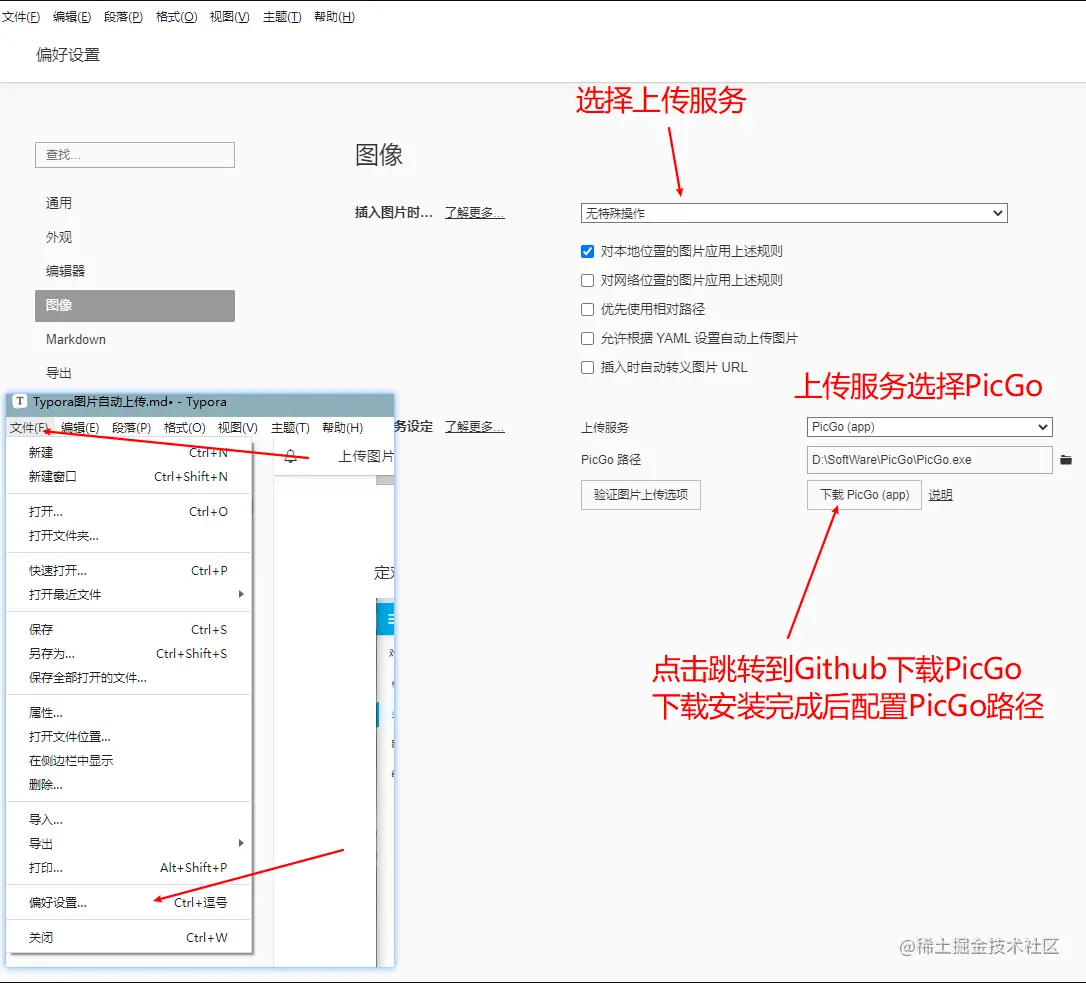Toggle apply rules to local images checkbox

[x=587, y=251]
